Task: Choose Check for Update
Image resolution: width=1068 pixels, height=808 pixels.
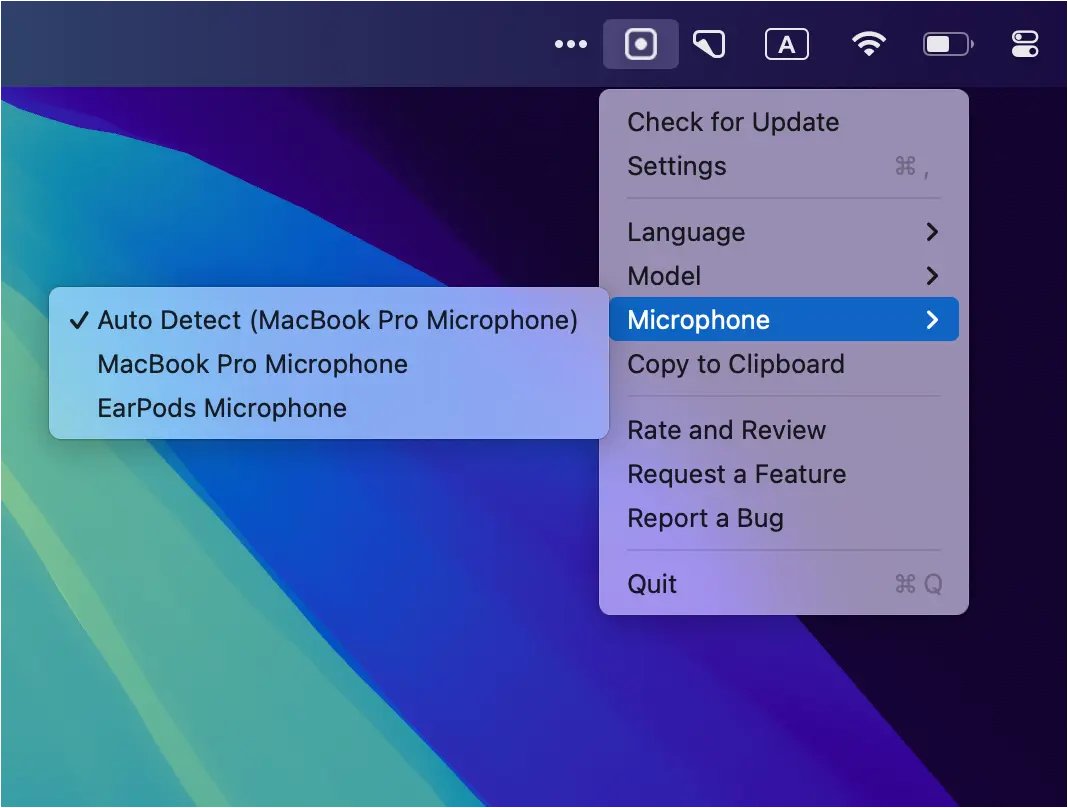Action: click(733, 122)
